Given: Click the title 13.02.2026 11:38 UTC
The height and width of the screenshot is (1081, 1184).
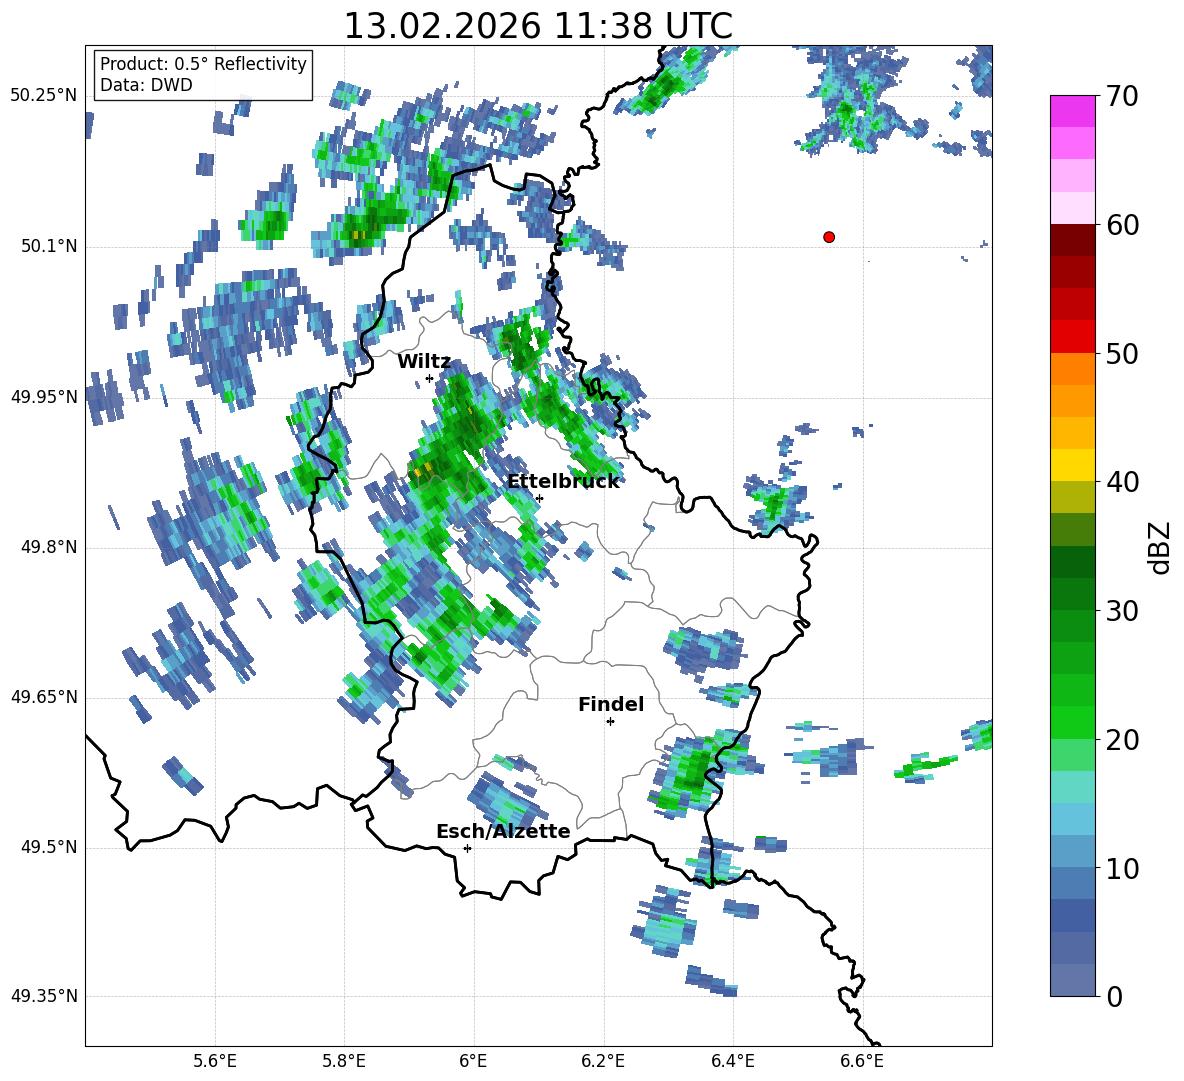Looking at the screenshot, I should click(538, 26).
